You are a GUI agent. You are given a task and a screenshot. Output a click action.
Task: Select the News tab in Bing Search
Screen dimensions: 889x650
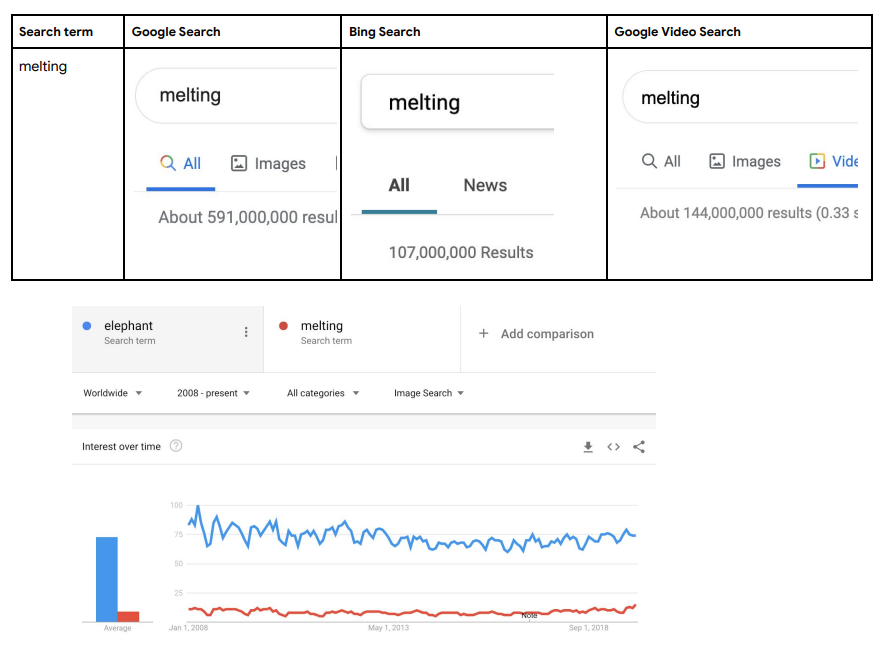(x=485, y=185)
